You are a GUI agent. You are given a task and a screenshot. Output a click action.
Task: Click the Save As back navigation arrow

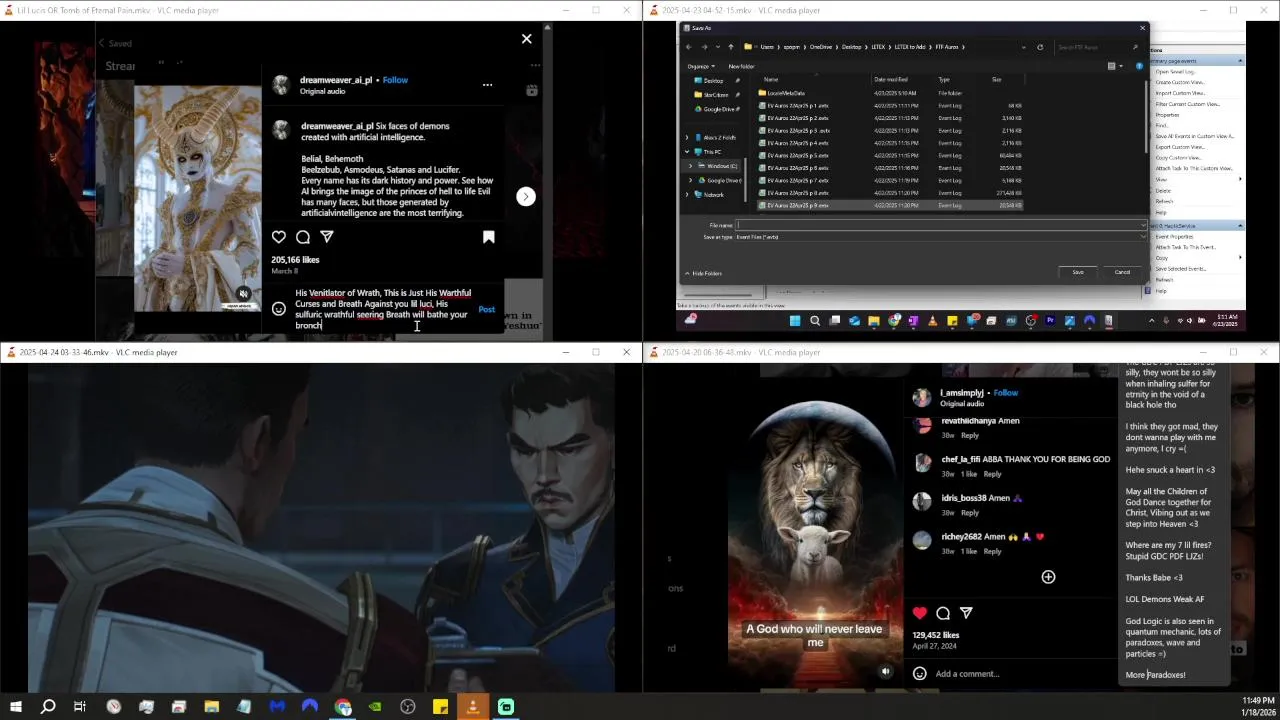(x=688, y=47)
